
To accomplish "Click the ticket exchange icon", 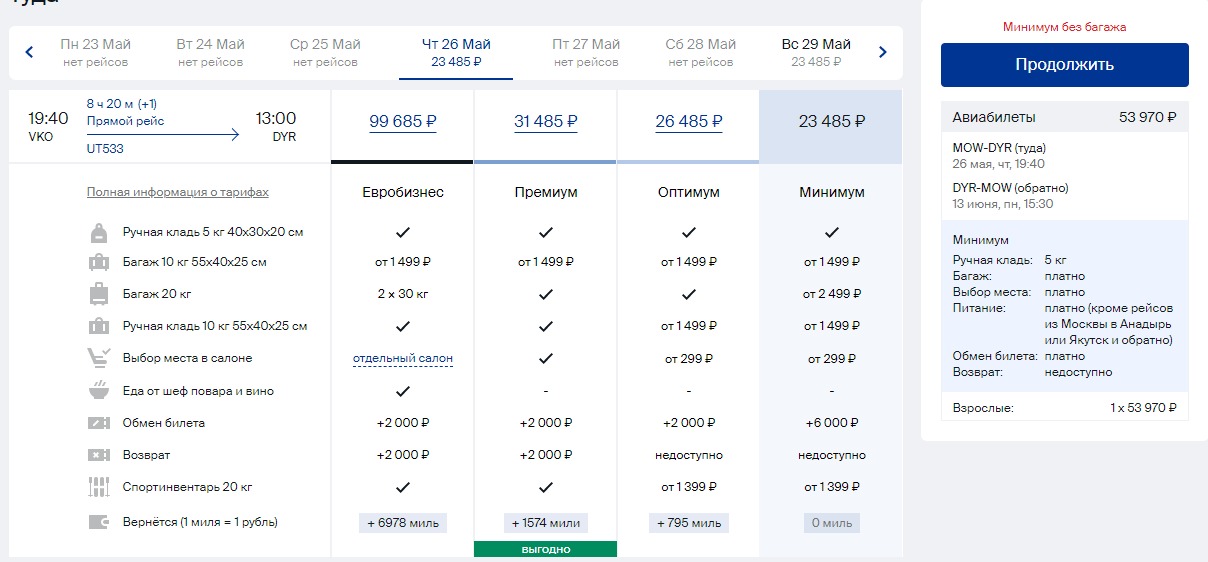I will tap(99, 423).
